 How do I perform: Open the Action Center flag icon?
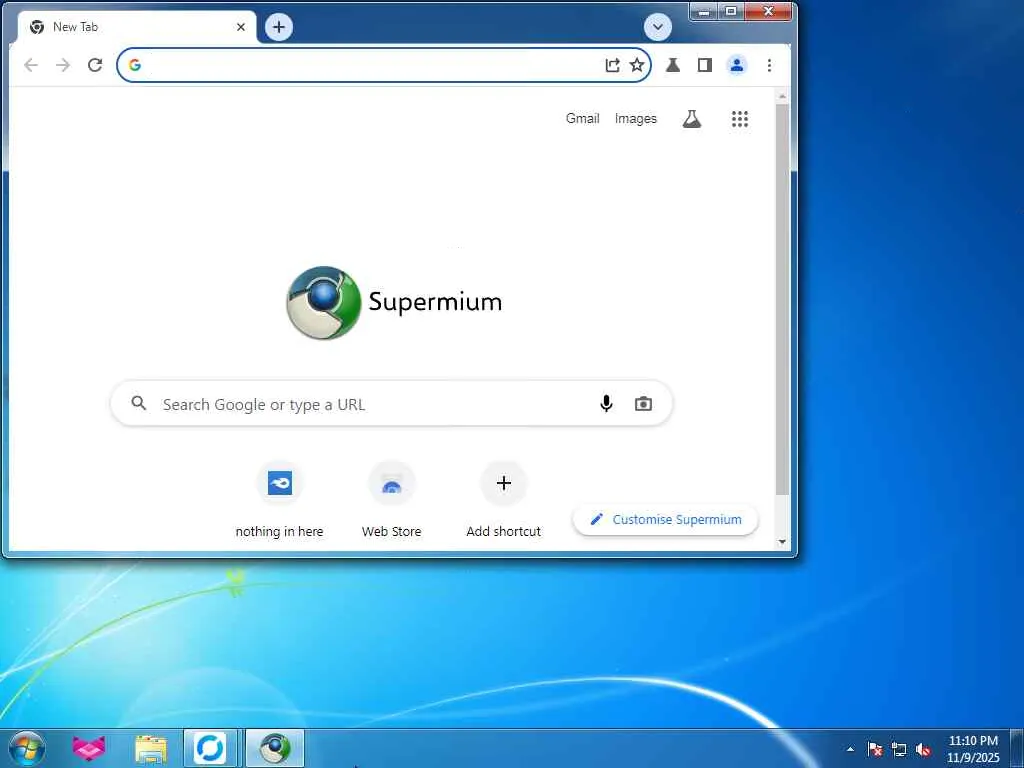pos(875,749)
